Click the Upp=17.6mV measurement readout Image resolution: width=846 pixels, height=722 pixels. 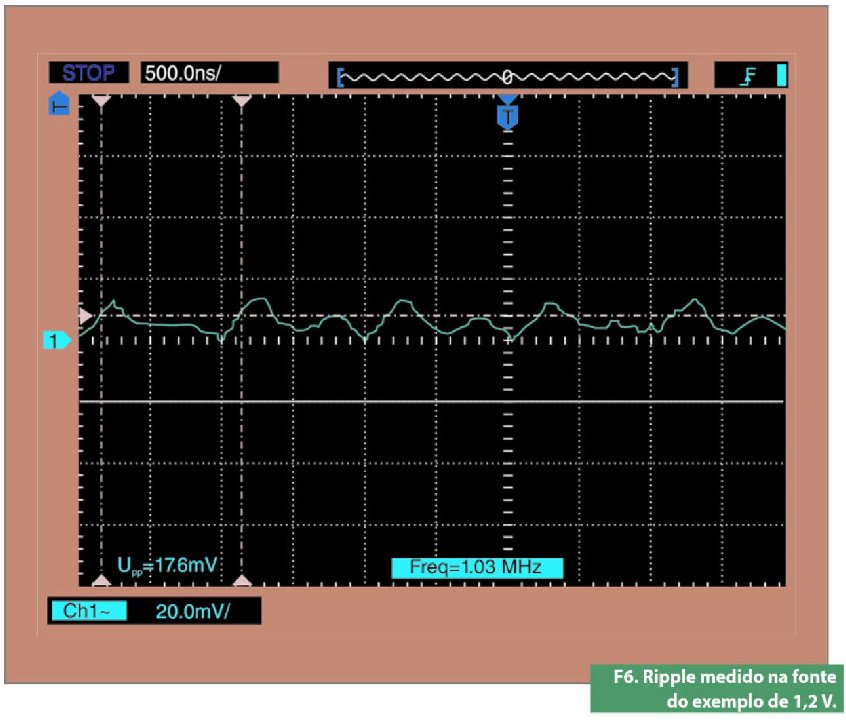tap(167, 567)
